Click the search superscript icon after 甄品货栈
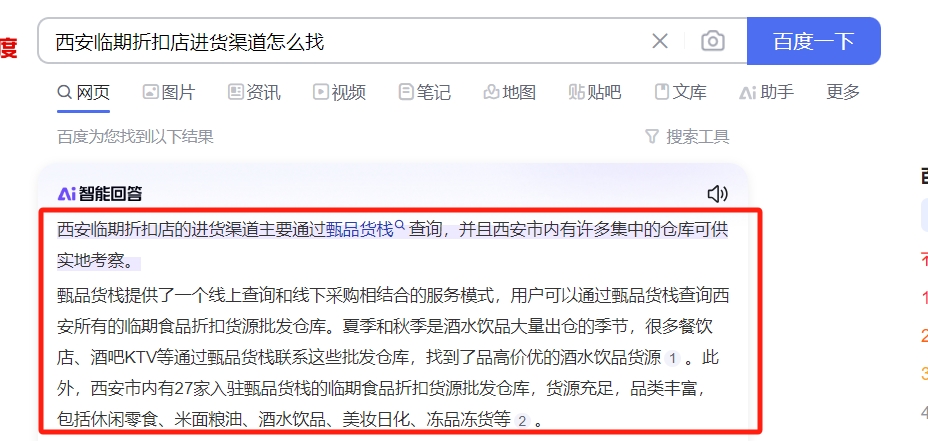Viewport: 928px width, 441px height. click(399, 225)
